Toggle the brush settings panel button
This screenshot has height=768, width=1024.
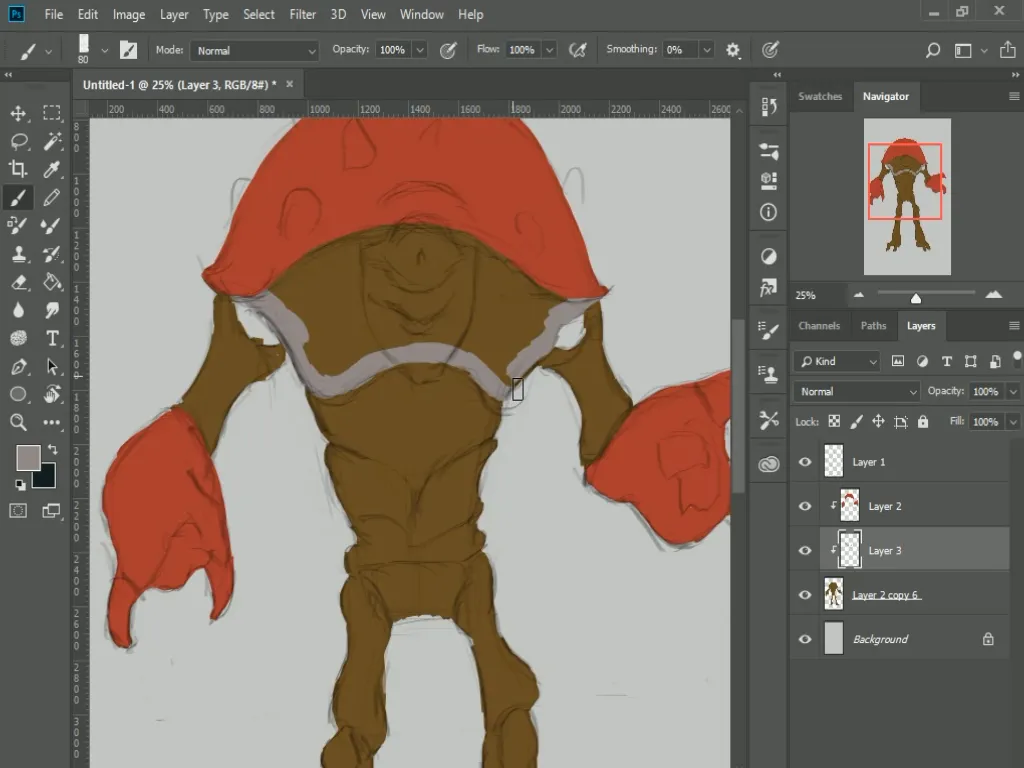(x=129, y=50)
